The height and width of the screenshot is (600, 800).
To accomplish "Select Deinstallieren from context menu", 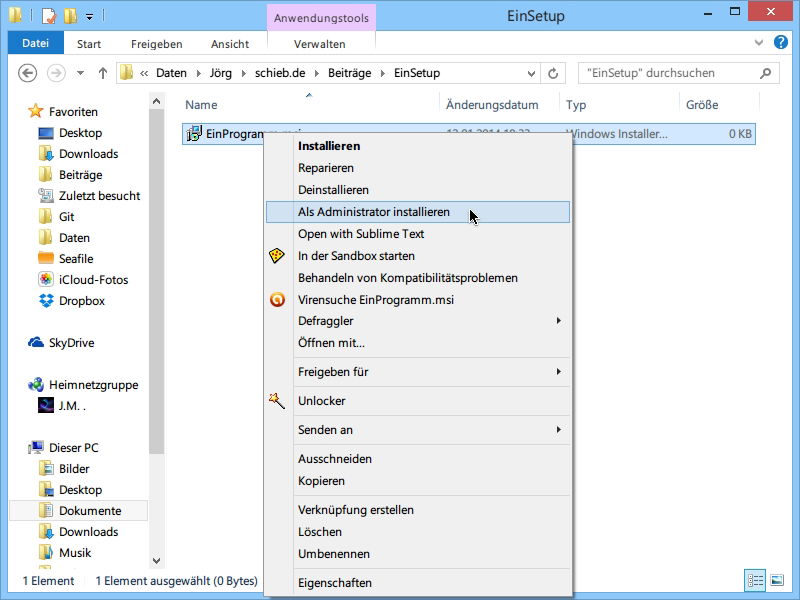I will click(418, 190).
